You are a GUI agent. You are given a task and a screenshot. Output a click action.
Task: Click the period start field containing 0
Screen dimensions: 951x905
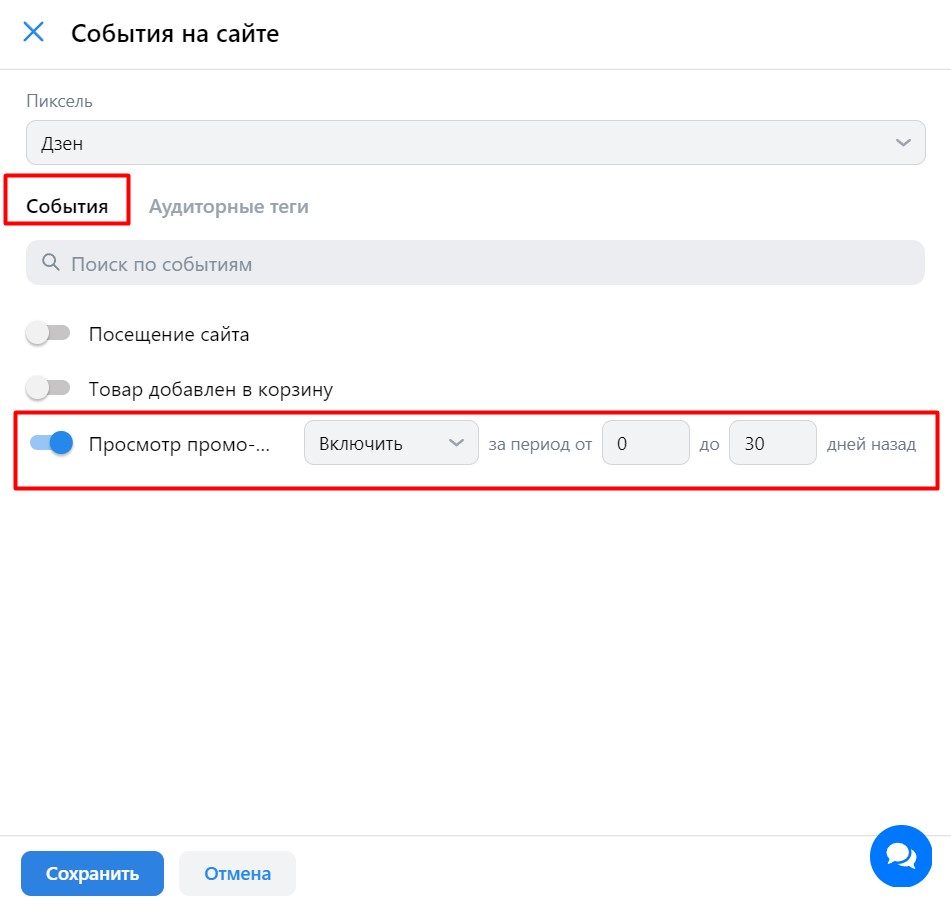pos(645,443)
